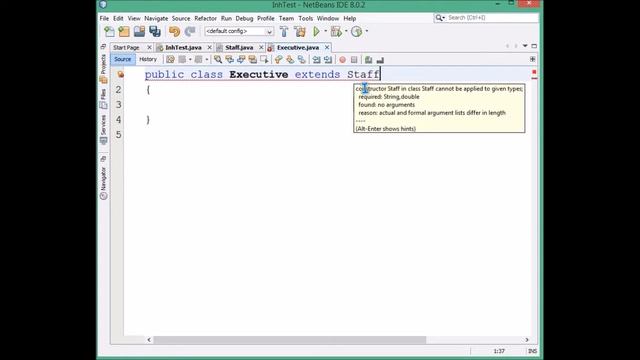The width and height of the screenshot is (640, 360).
Task: Open the Profile menu
Action: (x=266, y=18)
